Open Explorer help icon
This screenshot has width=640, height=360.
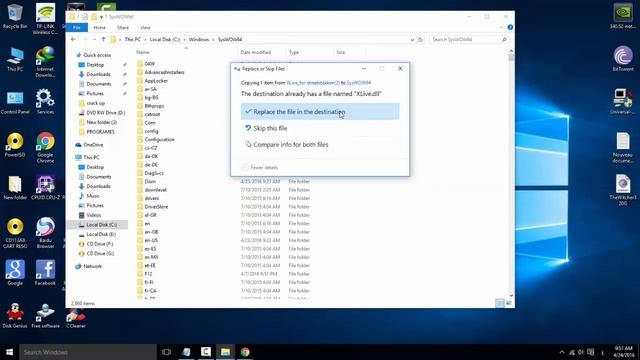[510, 27]
